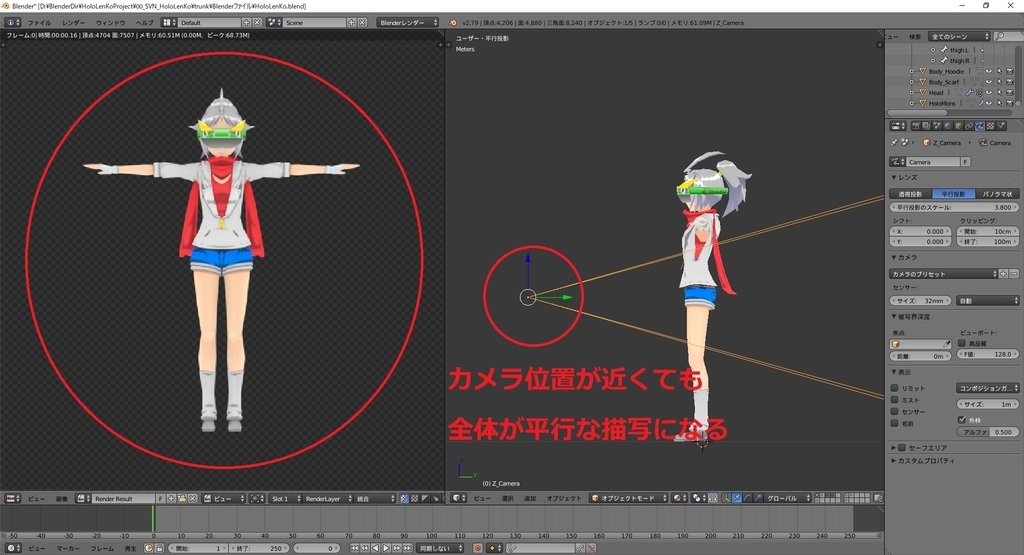The width and height of the screenshot is (1024, 555).
Task: Enable the ミスト checkbox
Action: pos(895,400)
